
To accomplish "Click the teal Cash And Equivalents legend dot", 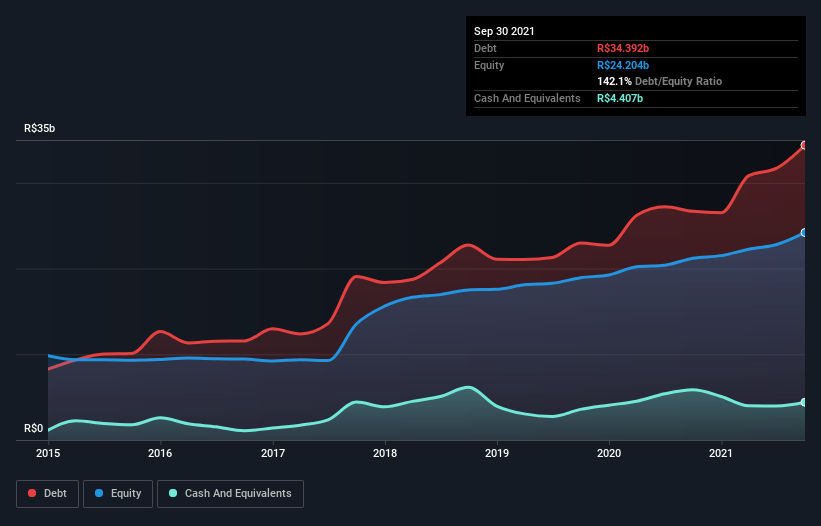I will (173, 493).
